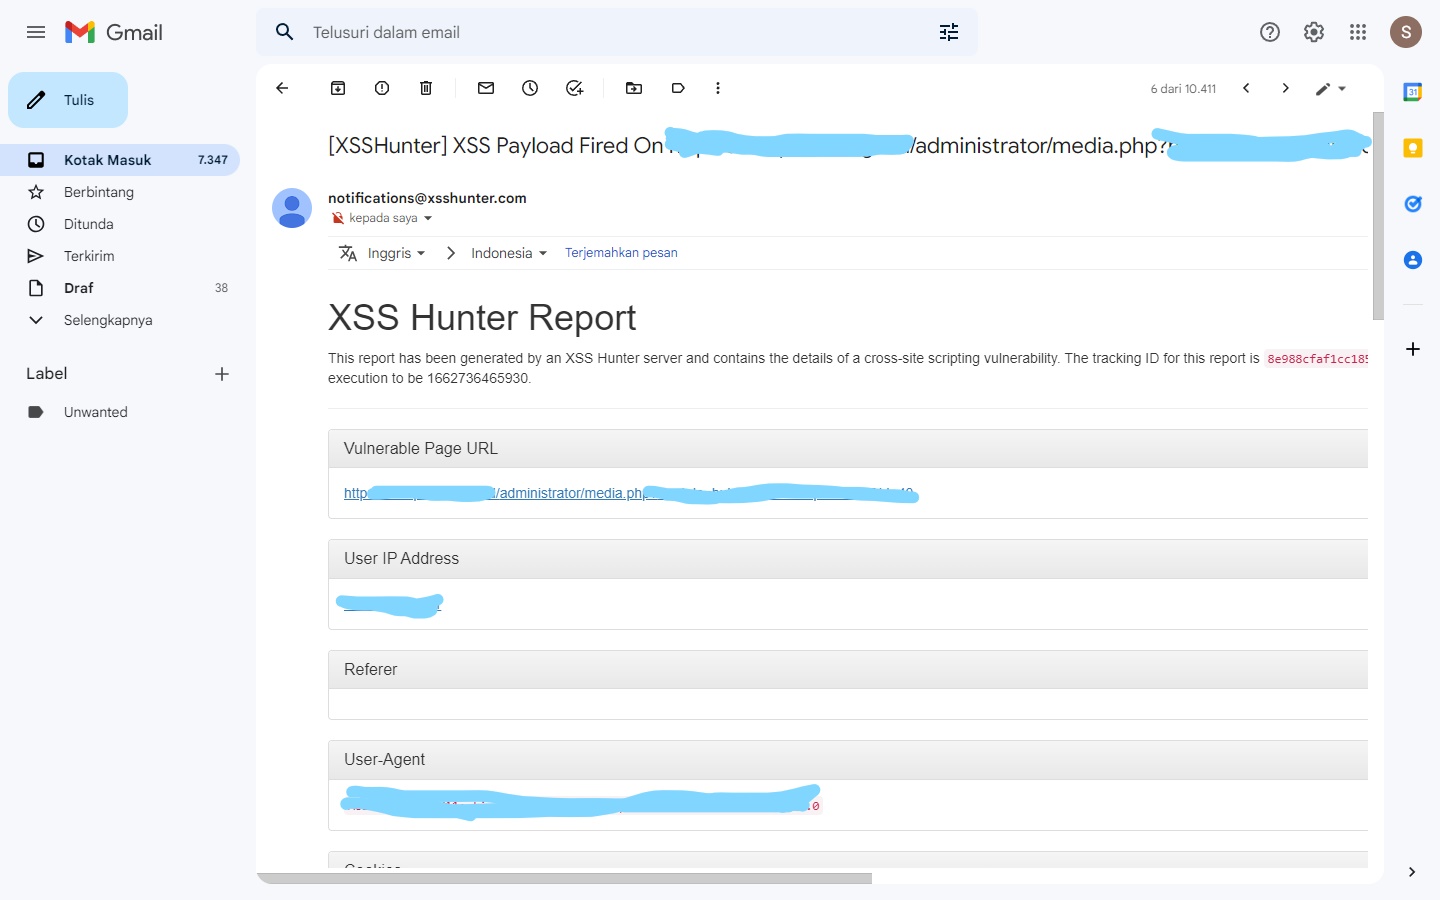The height and width of the screenshot is (900, 1440).
Task: Click the redacted User IP Address link
Action: click(392, 604)
